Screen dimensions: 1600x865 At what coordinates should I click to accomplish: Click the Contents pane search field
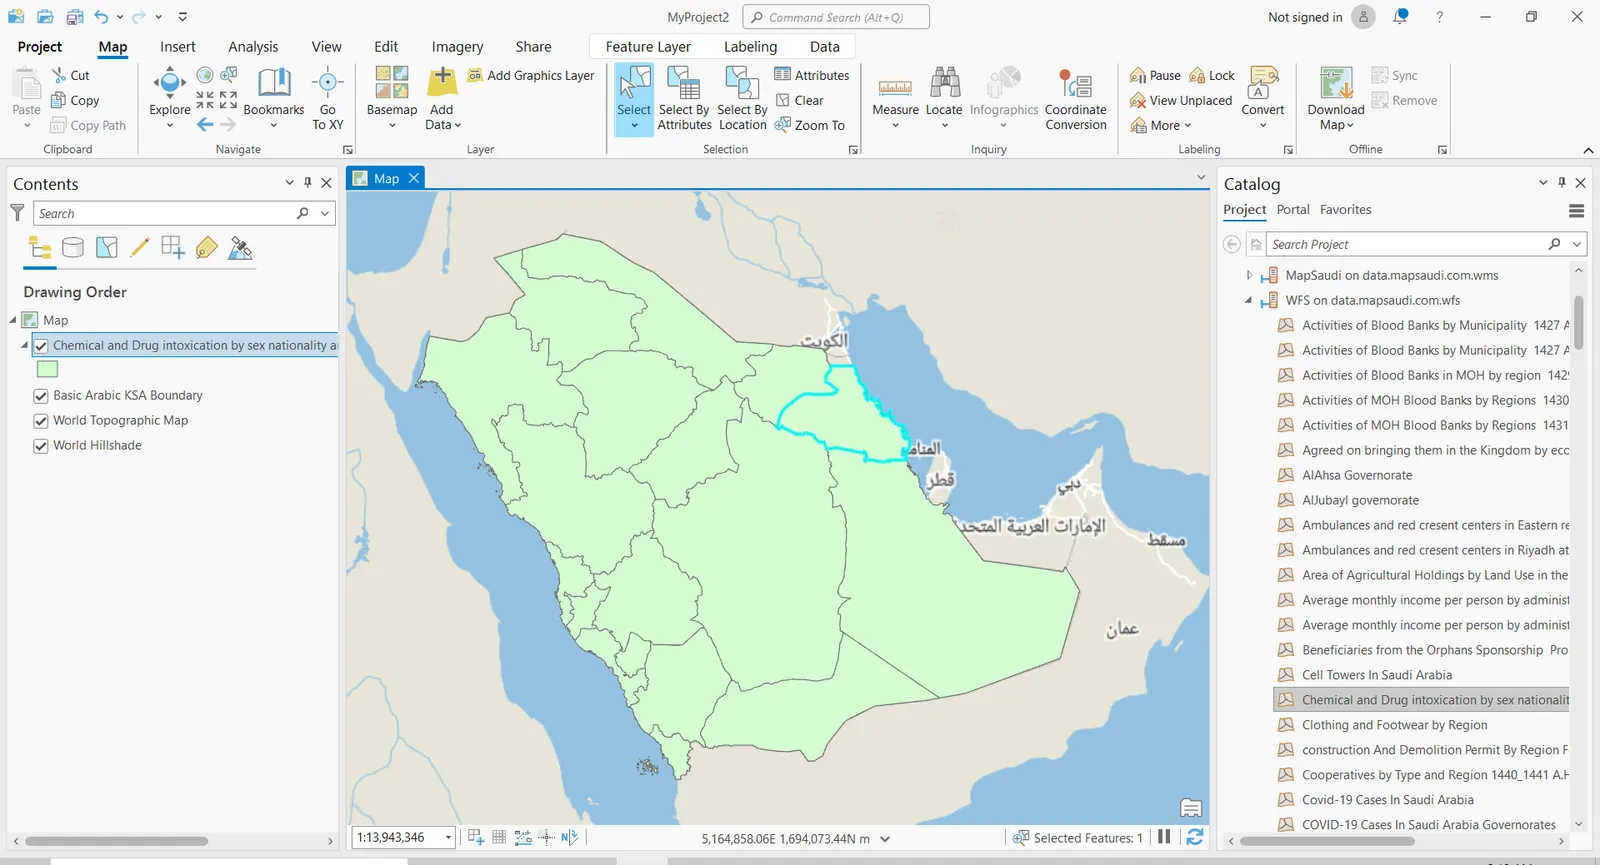pos(165,214)
